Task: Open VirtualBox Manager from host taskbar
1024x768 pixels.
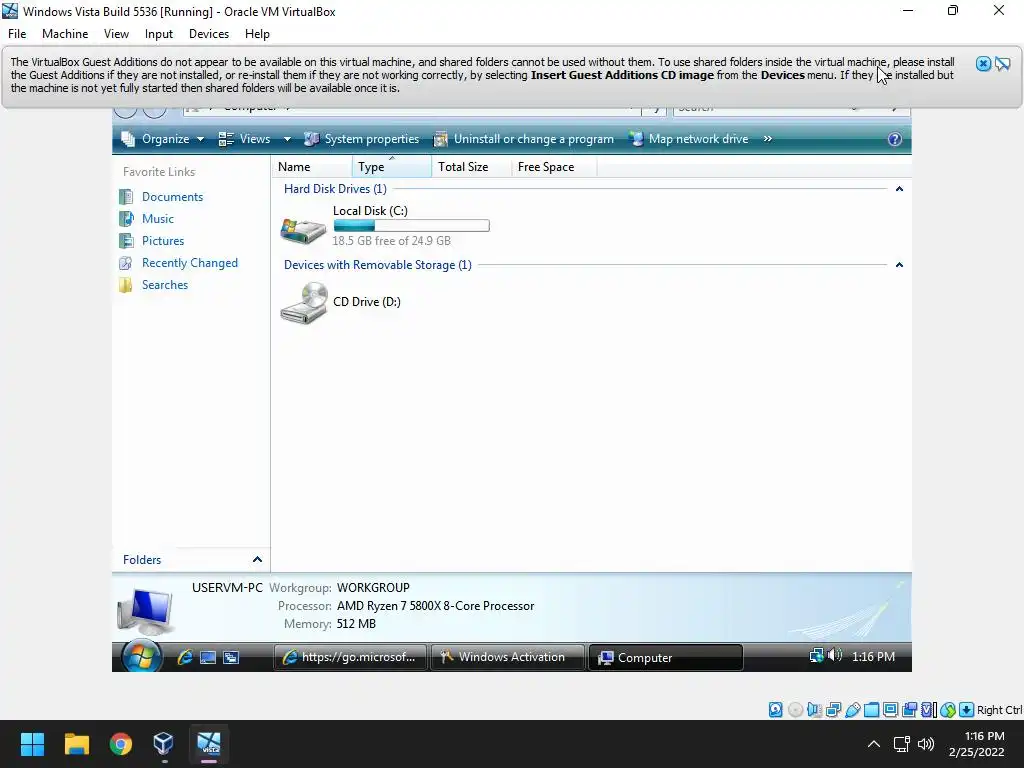Action: [x=163, y=744]
